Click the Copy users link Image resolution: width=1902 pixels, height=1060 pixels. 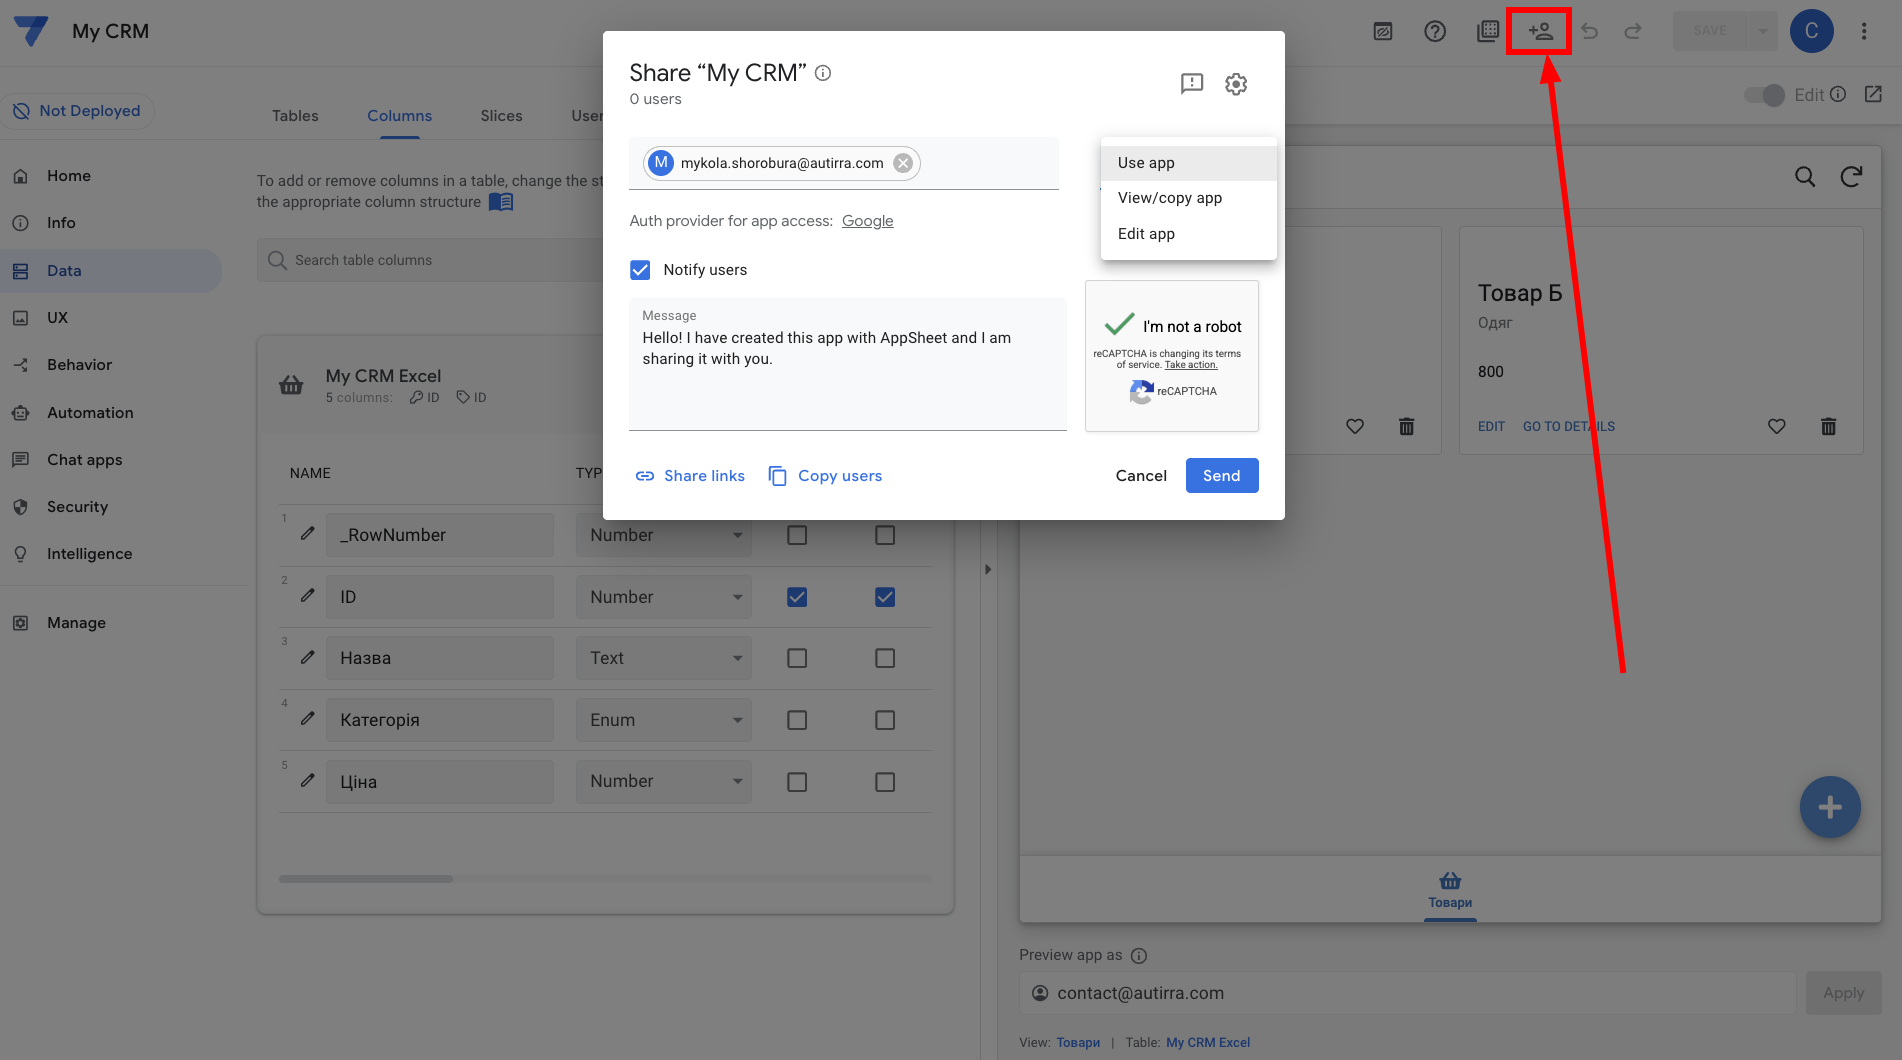click(825, 476)
